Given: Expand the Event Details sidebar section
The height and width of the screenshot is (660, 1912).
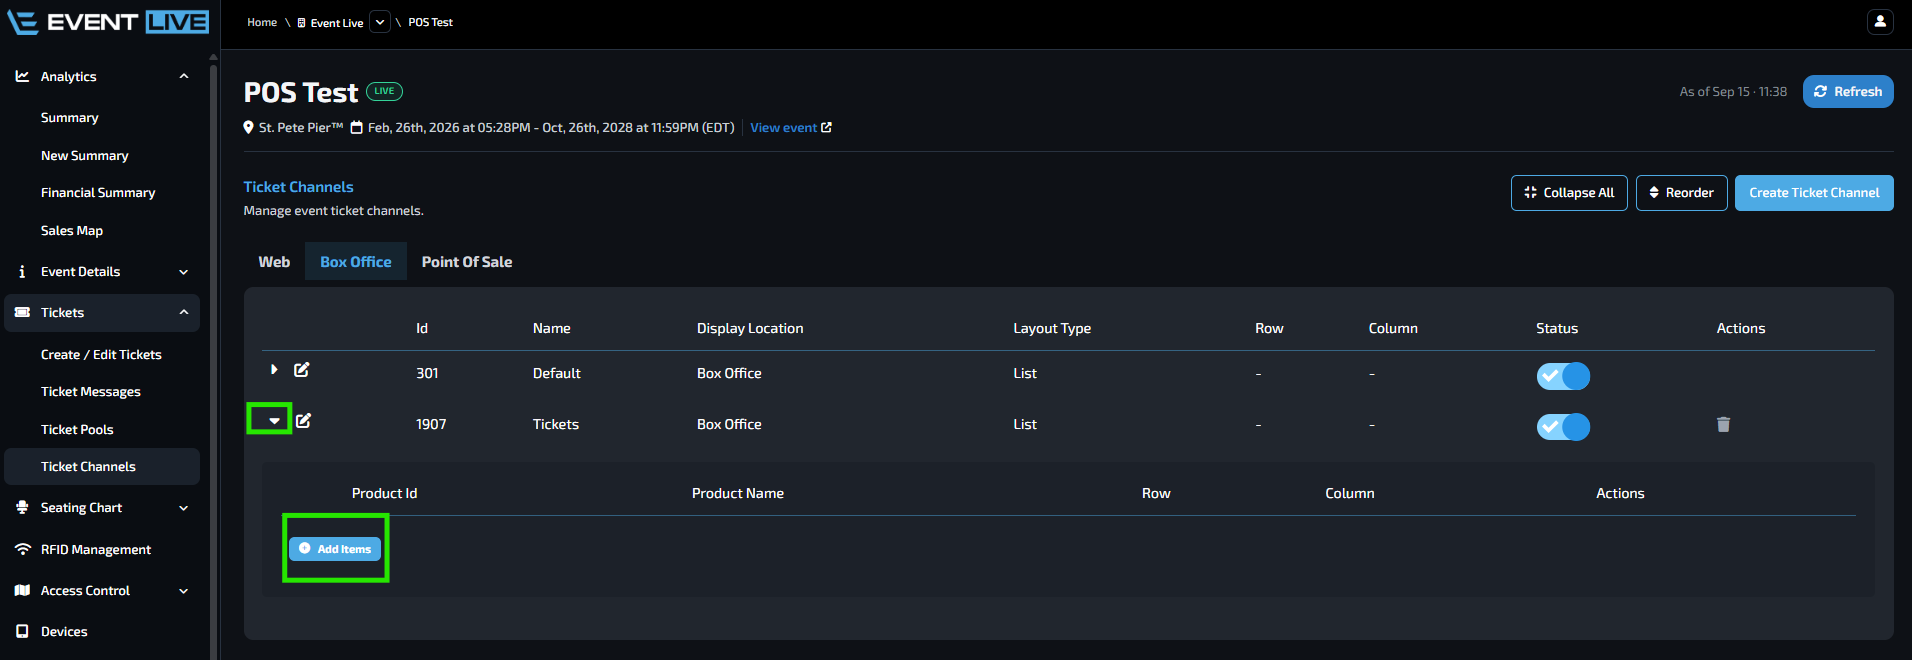Looking at the screenshot, I should pos(184,272).
